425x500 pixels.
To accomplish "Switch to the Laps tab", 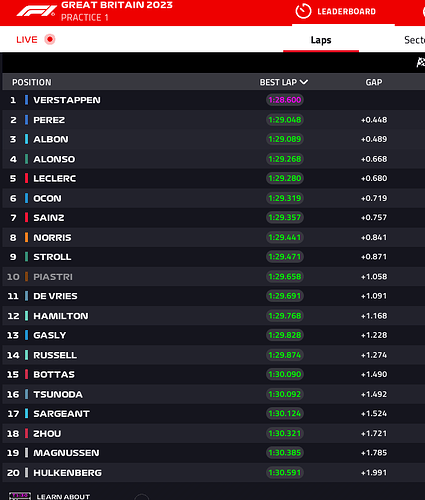I will [x=321, y=40].
